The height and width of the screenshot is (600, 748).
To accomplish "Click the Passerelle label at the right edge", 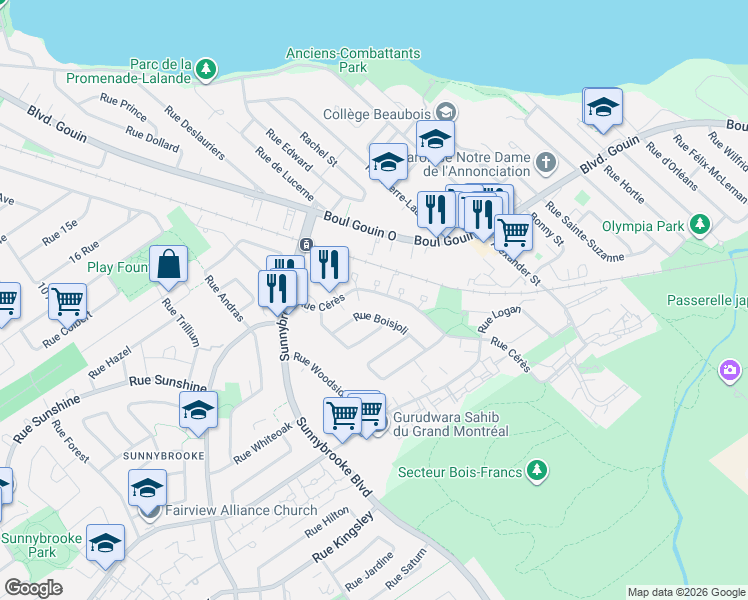I will tap(707, 300).
